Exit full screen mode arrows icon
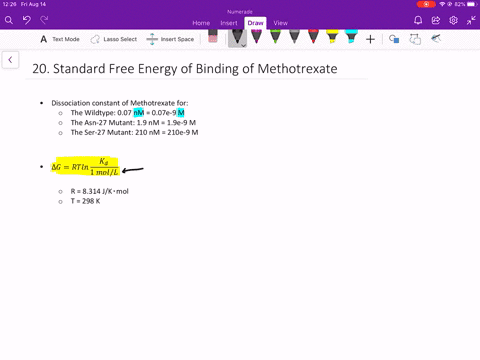Viewport: 480px width, 360px height. coord(471,20)
